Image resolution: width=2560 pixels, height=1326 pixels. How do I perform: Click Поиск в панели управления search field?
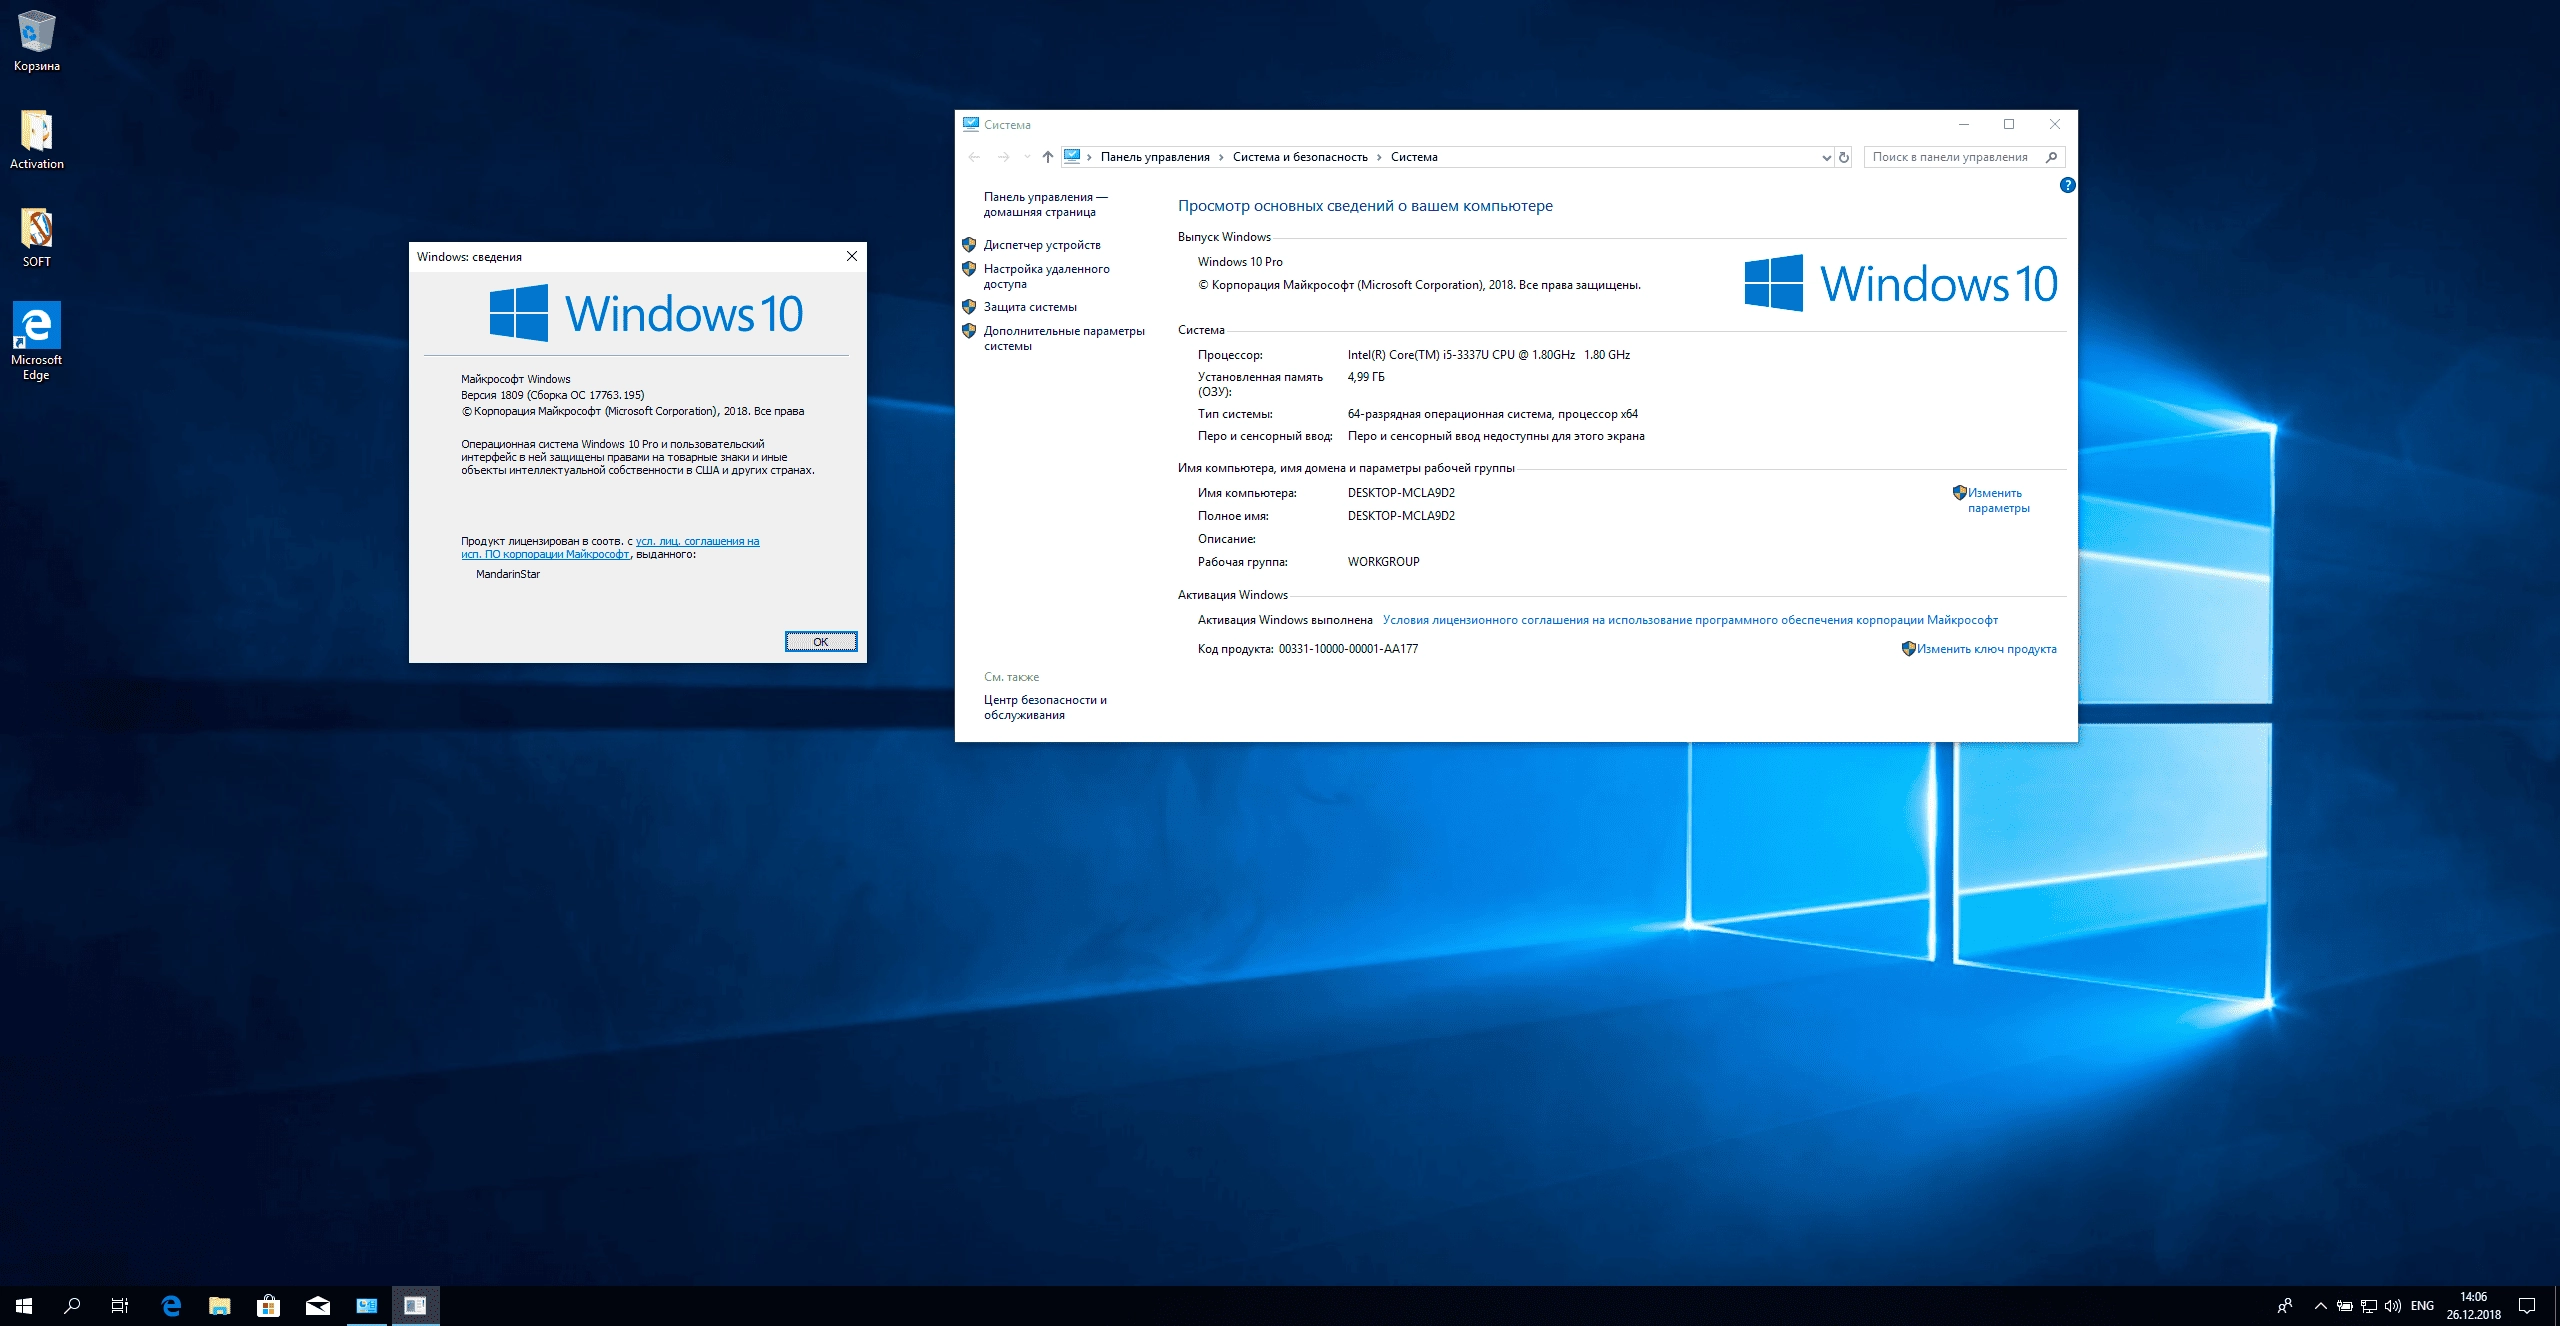(1964, 157)
